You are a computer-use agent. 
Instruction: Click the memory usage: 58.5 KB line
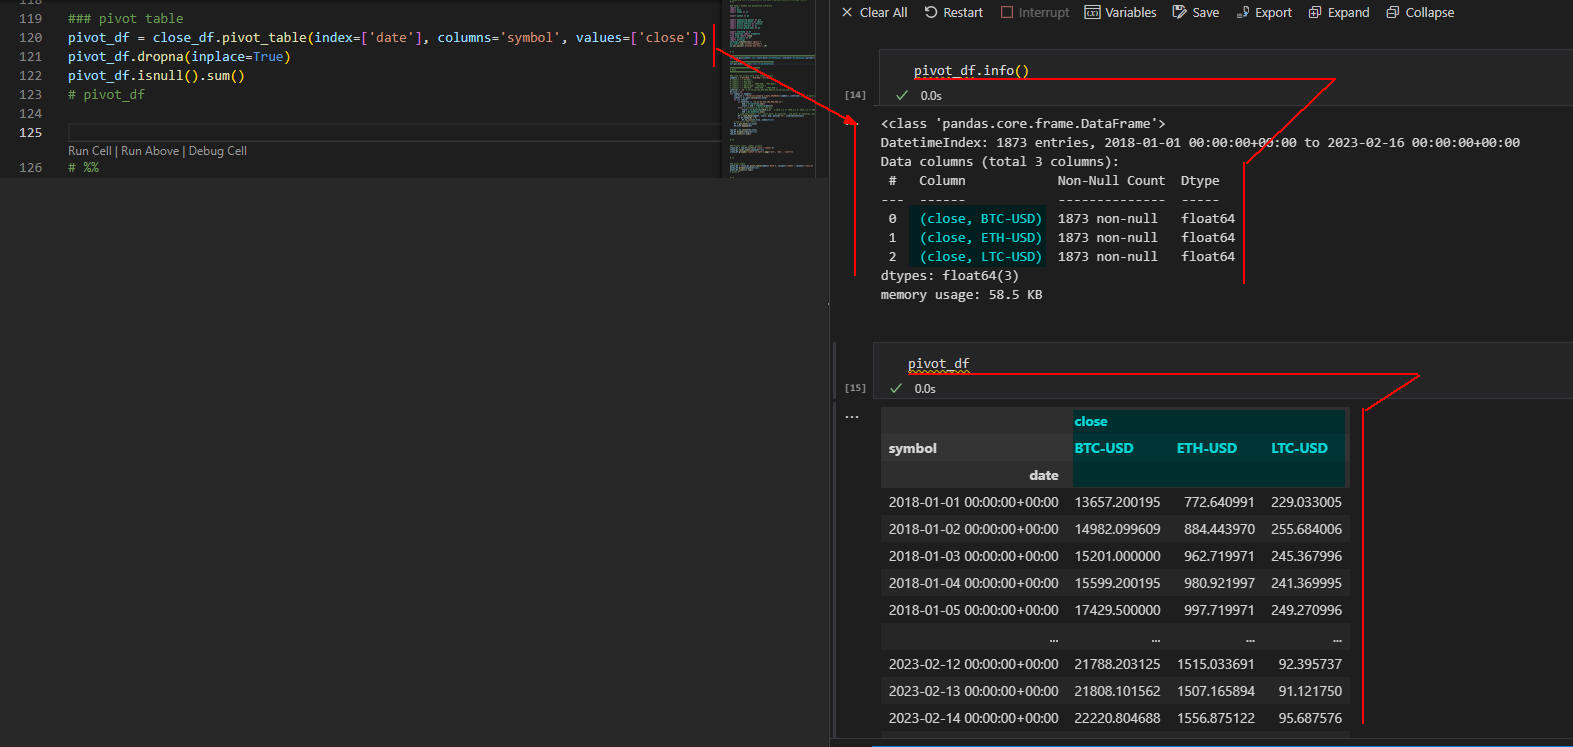[961, 294]
